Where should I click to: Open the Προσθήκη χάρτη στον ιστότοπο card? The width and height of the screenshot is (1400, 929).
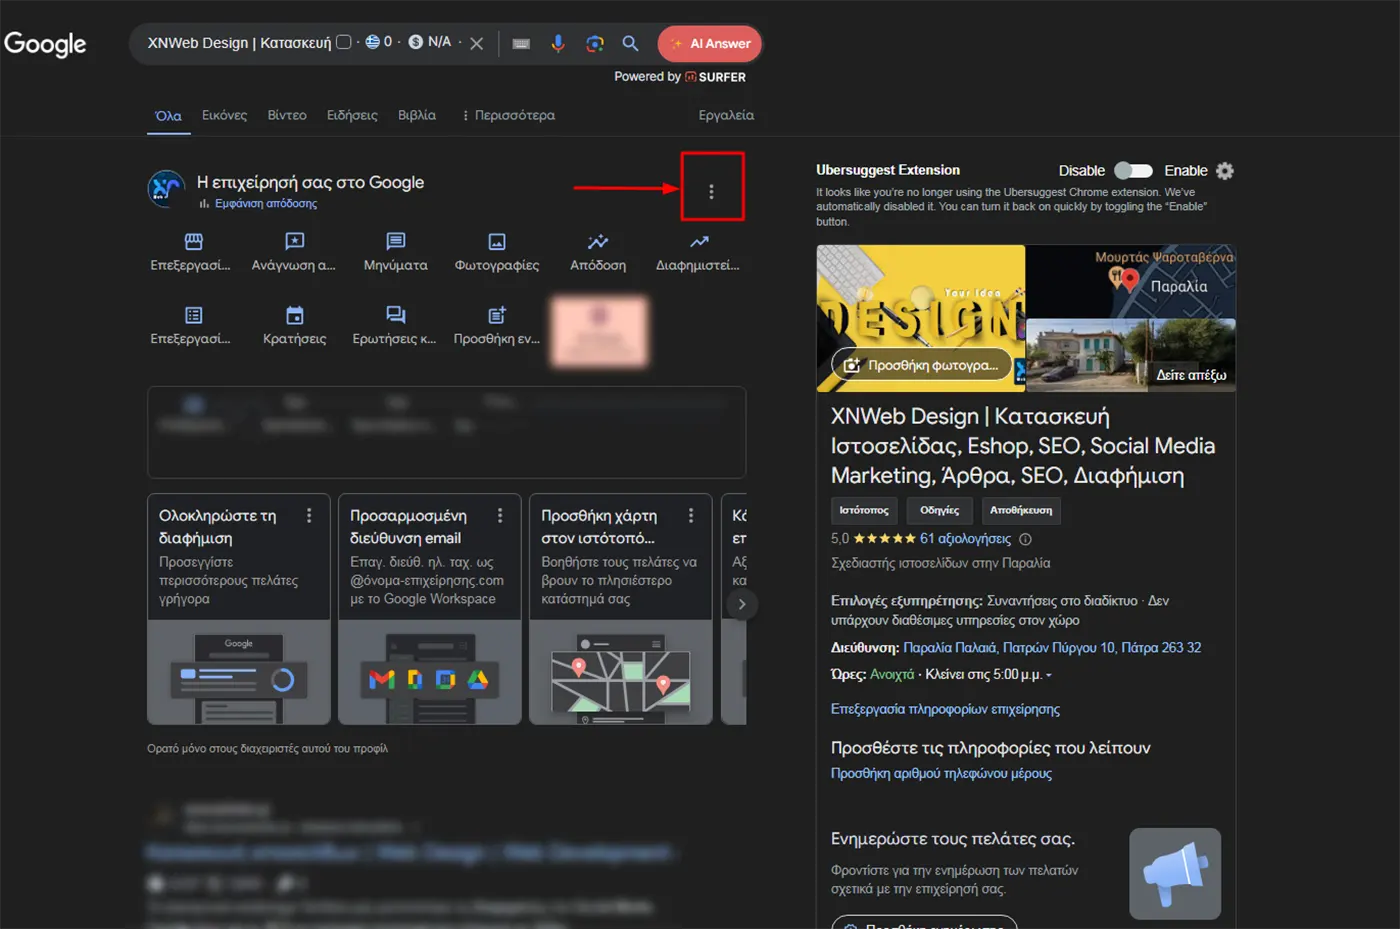point(621,608)
